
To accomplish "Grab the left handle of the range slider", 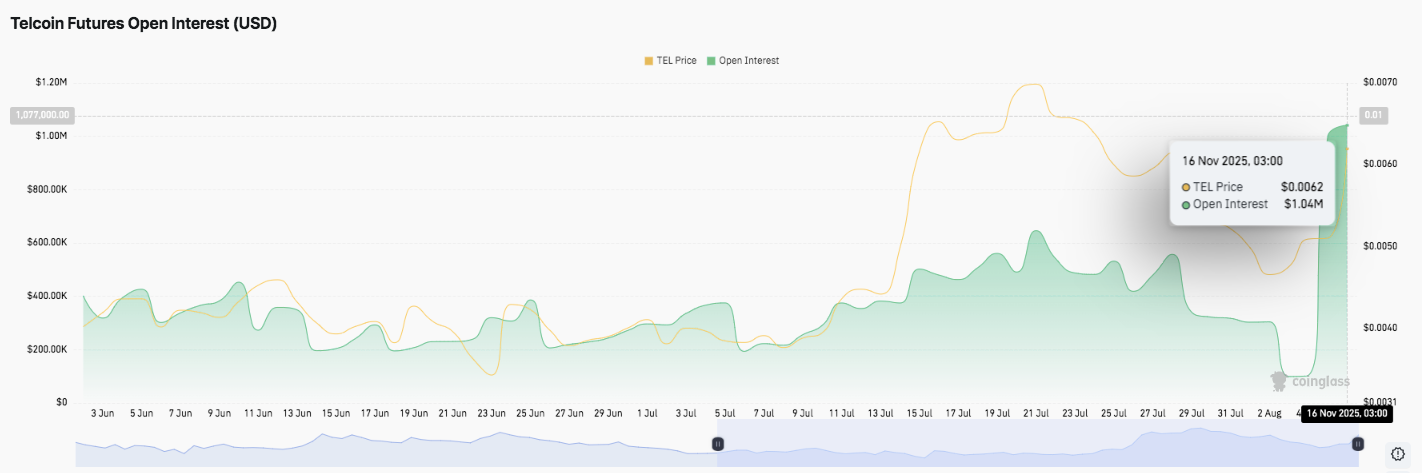I will [x=717, y=443].
